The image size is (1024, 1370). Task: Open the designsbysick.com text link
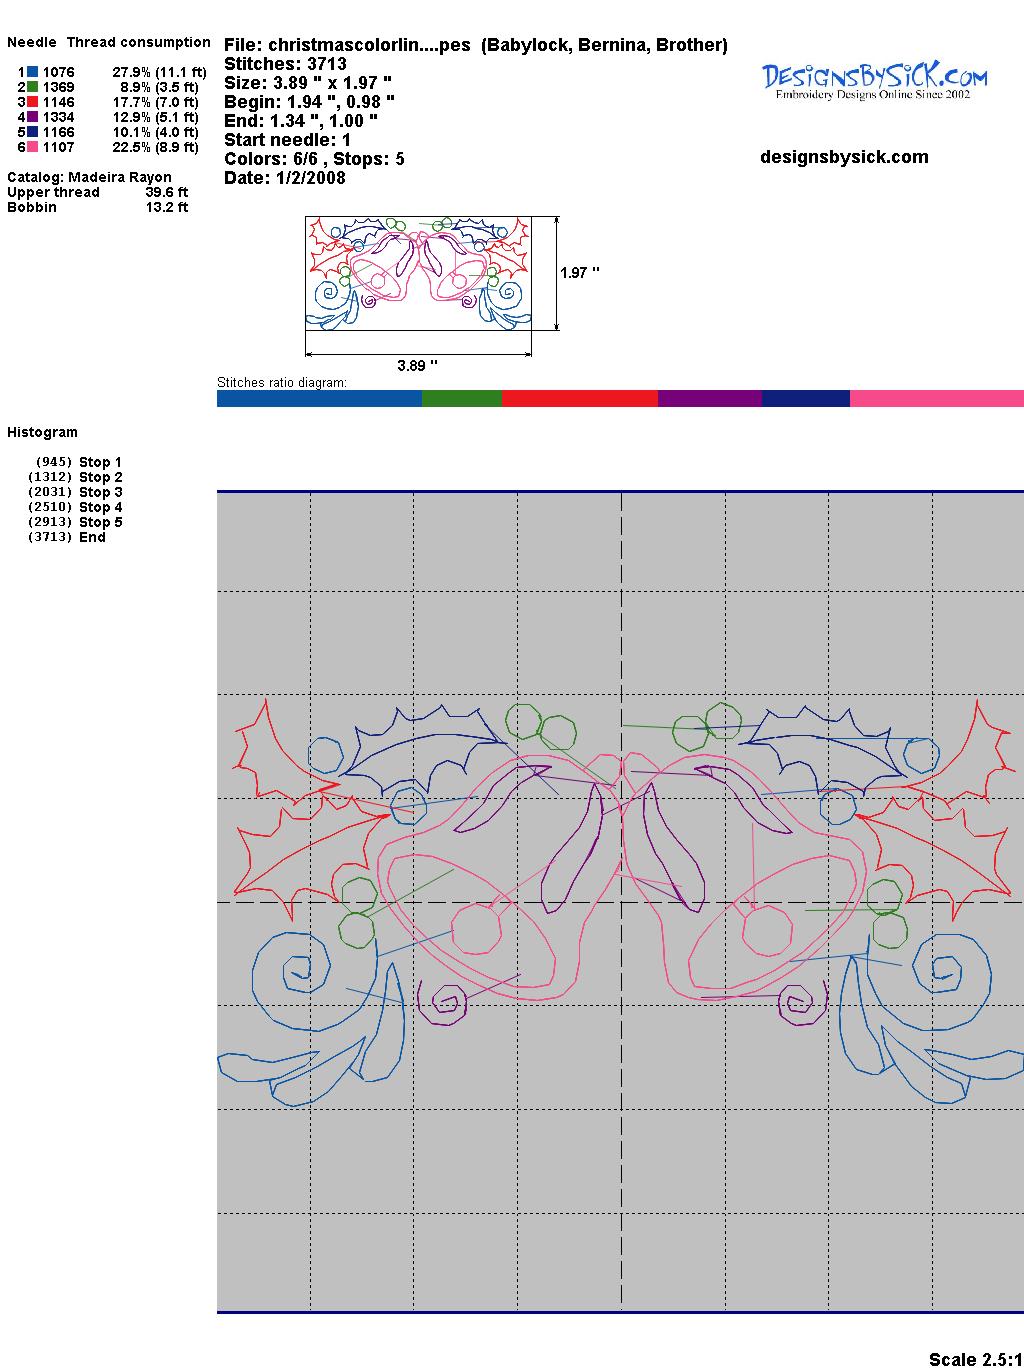click(844, 157)
